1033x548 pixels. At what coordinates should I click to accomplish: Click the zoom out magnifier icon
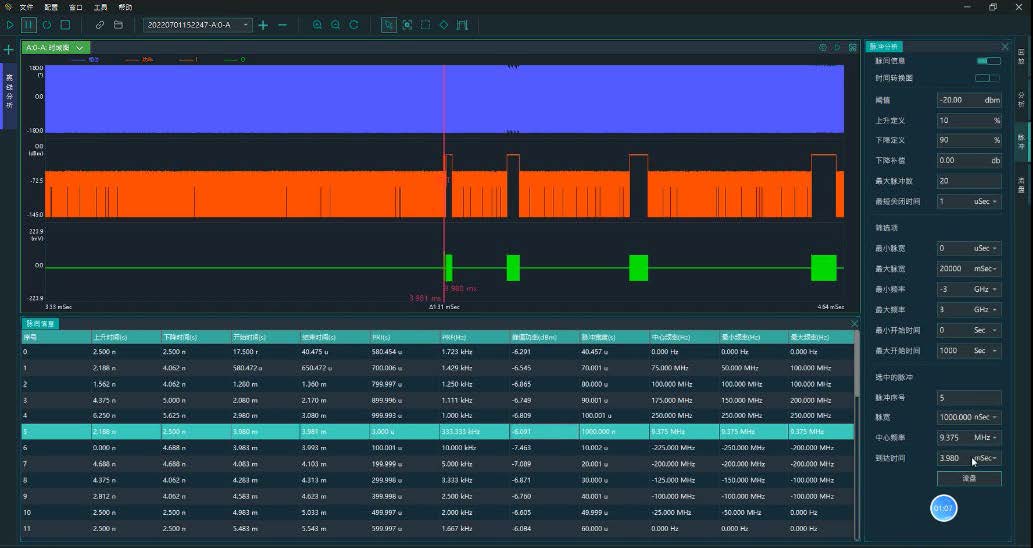click(335, 24)
